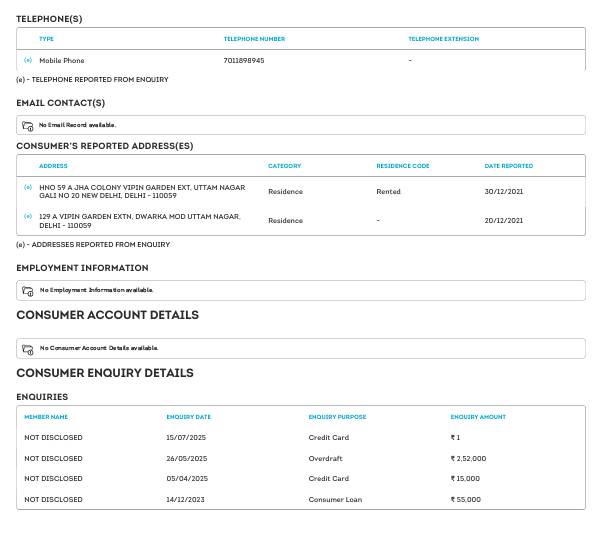
Task: Click the Date Reported column header
Action: point(508,166)
